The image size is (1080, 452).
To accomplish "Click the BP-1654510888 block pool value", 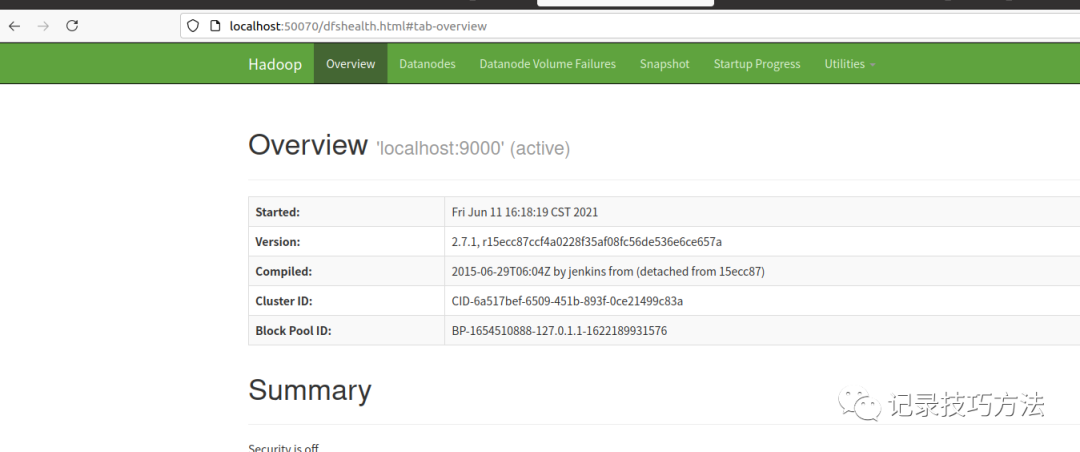I will [559, 331].
